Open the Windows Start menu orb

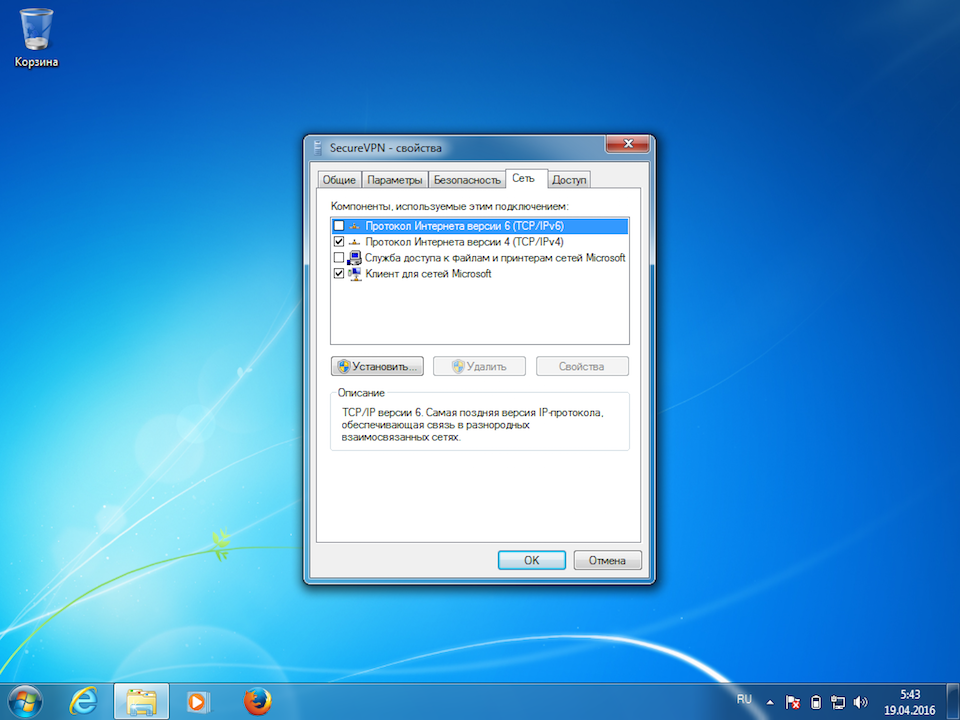[25, 702]
